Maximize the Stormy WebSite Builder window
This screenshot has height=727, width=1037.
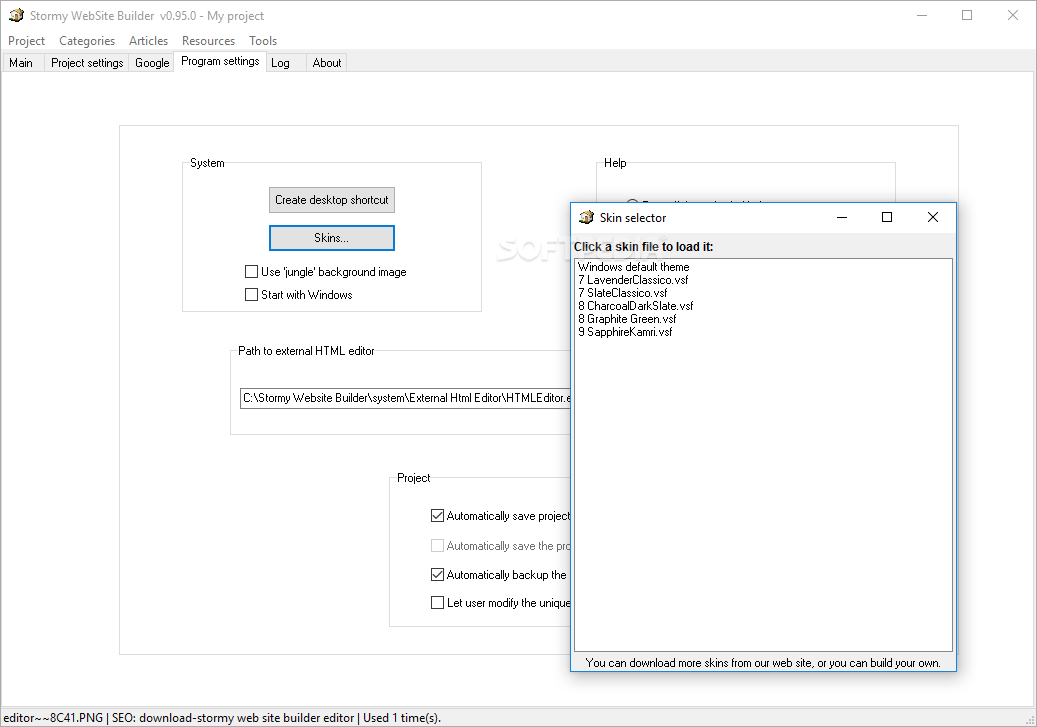pyautogui.click(x=967, y=15)
